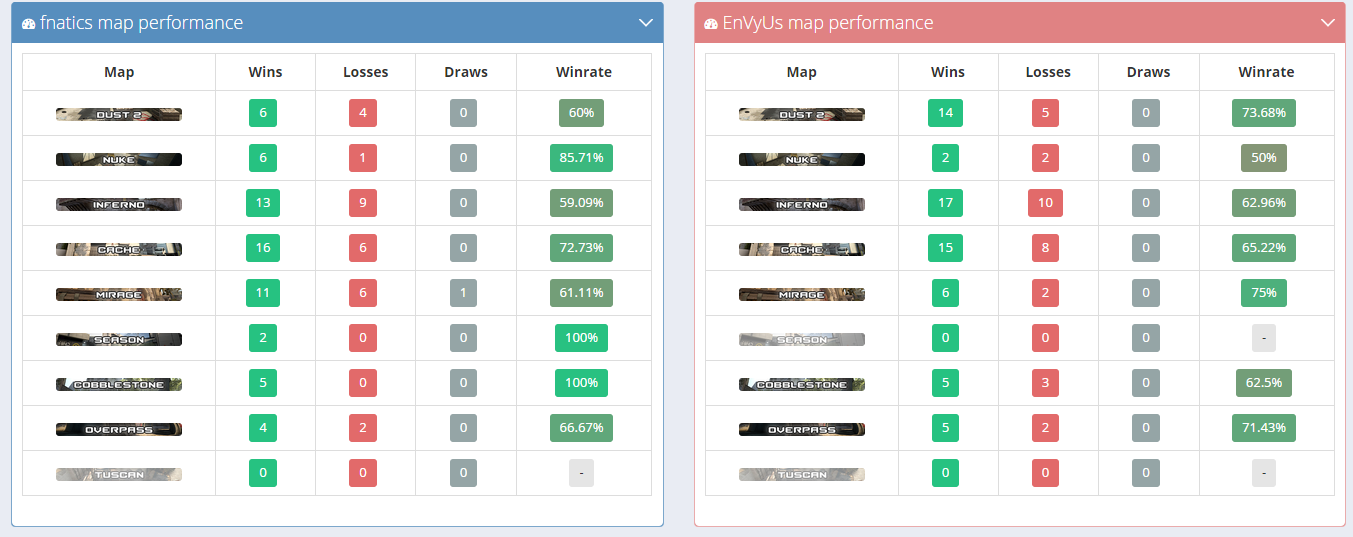This screenshot has height=537, width=1353.
Task: Select the Inferno map image in EnVyUs table
Action: (802, 204)
